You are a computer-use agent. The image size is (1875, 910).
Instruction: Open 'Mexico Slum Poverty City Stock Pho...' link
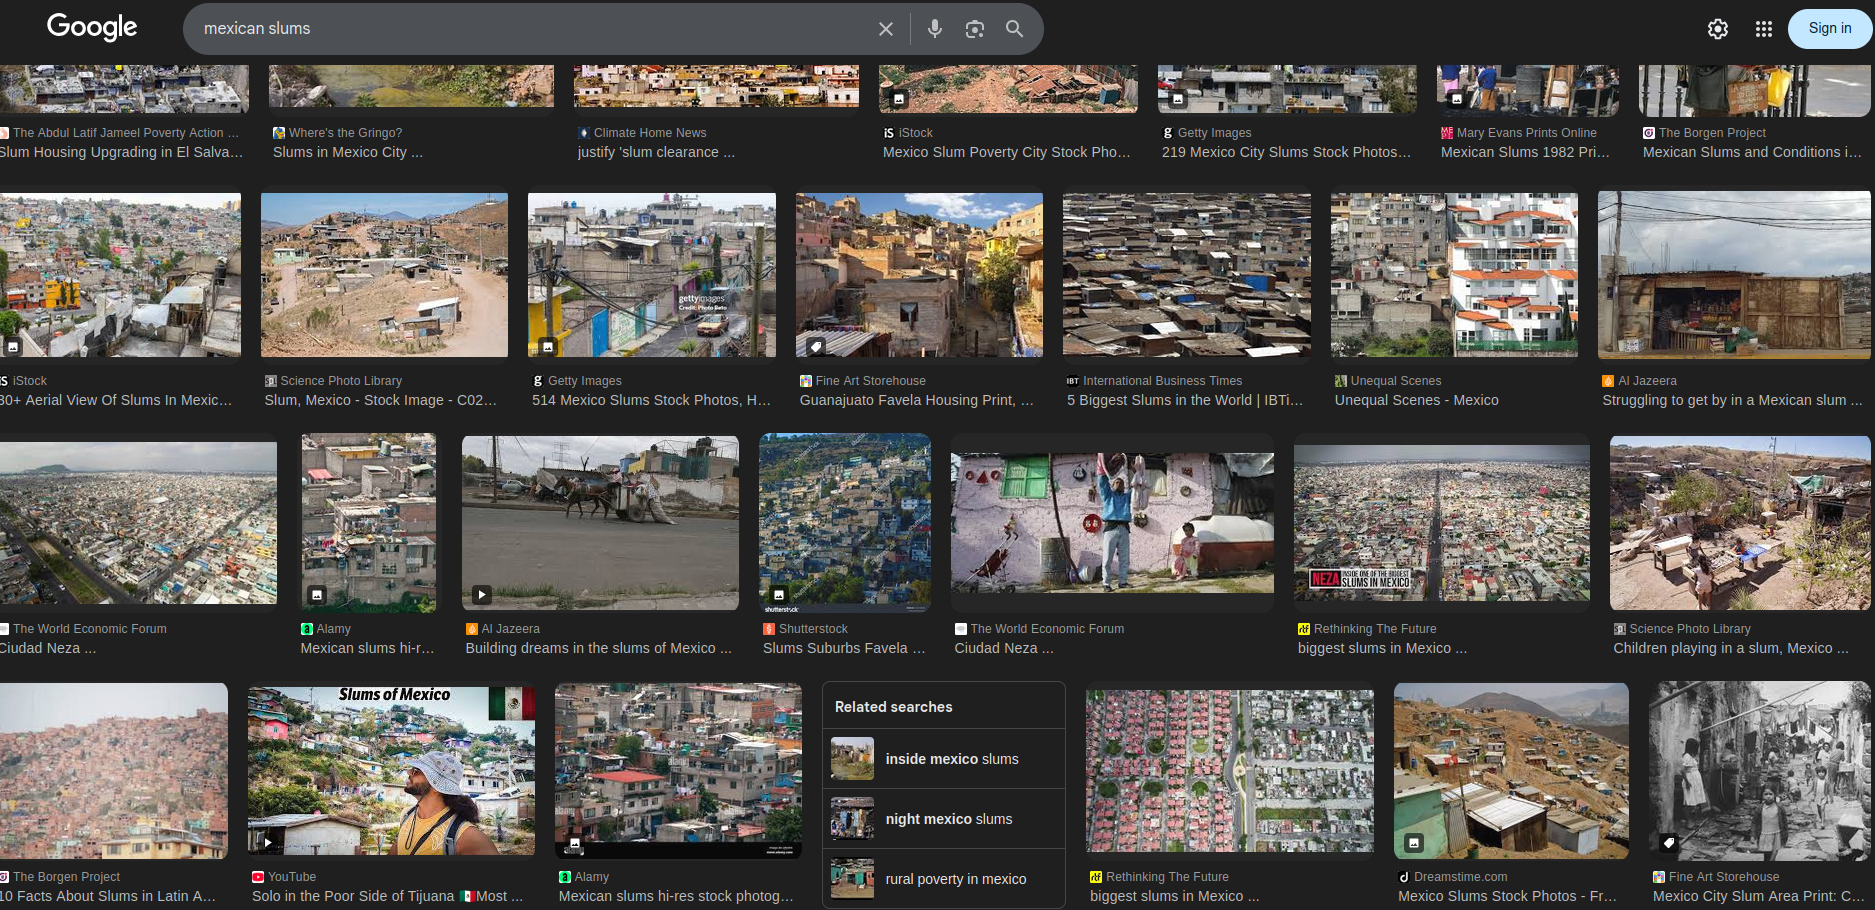click(1006, 152)
